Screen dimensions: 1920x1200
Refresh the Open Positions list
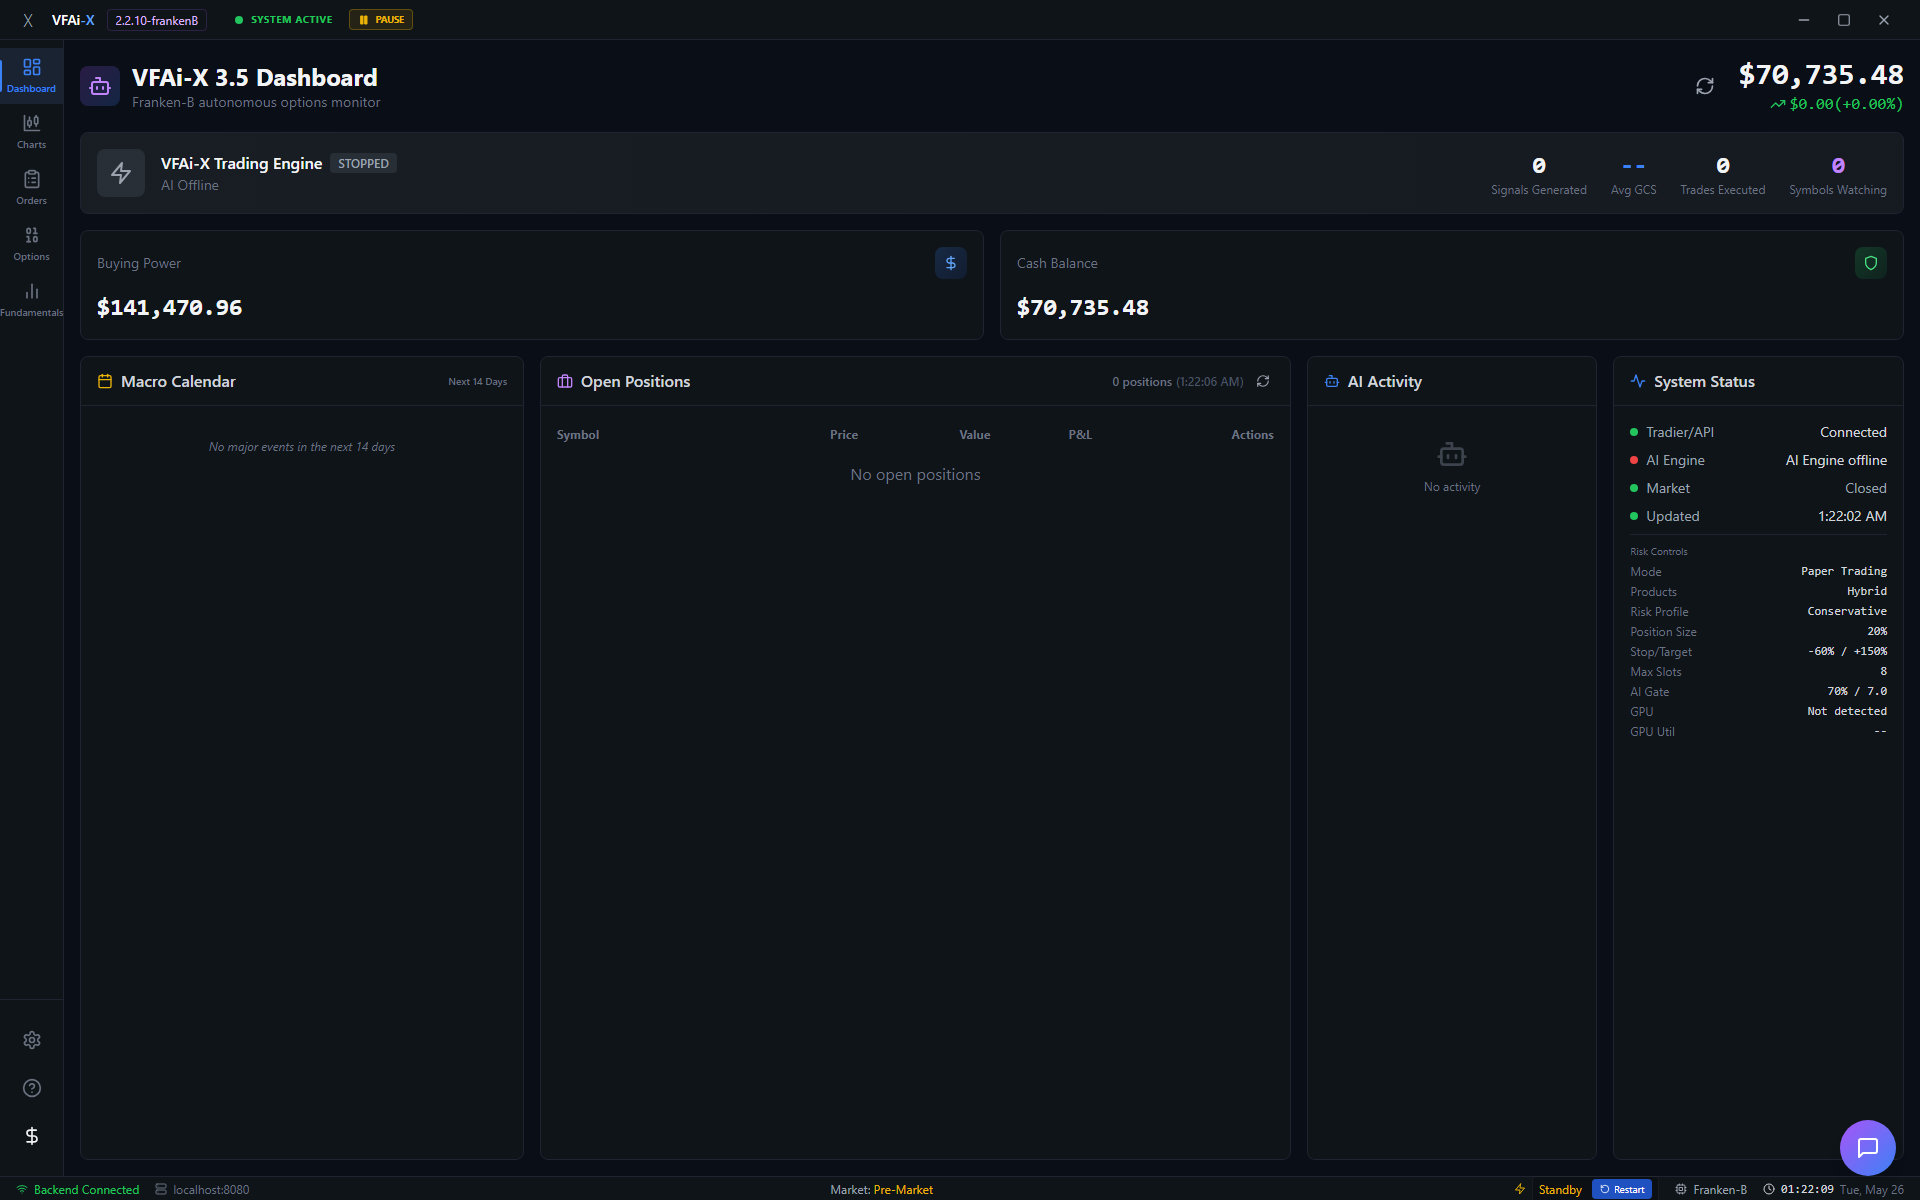click(x=1263, y=381)
